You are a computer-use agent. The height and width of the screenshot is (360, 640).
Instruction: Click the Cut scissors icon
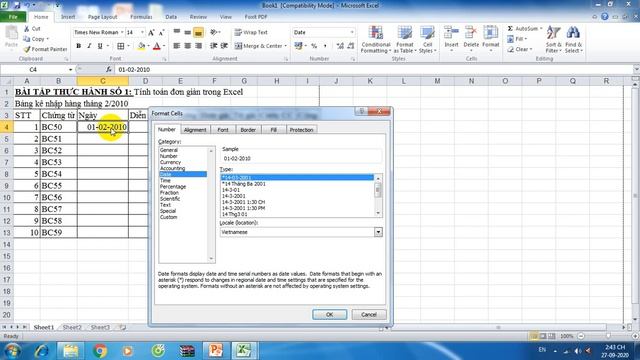(x=27, y=29)
